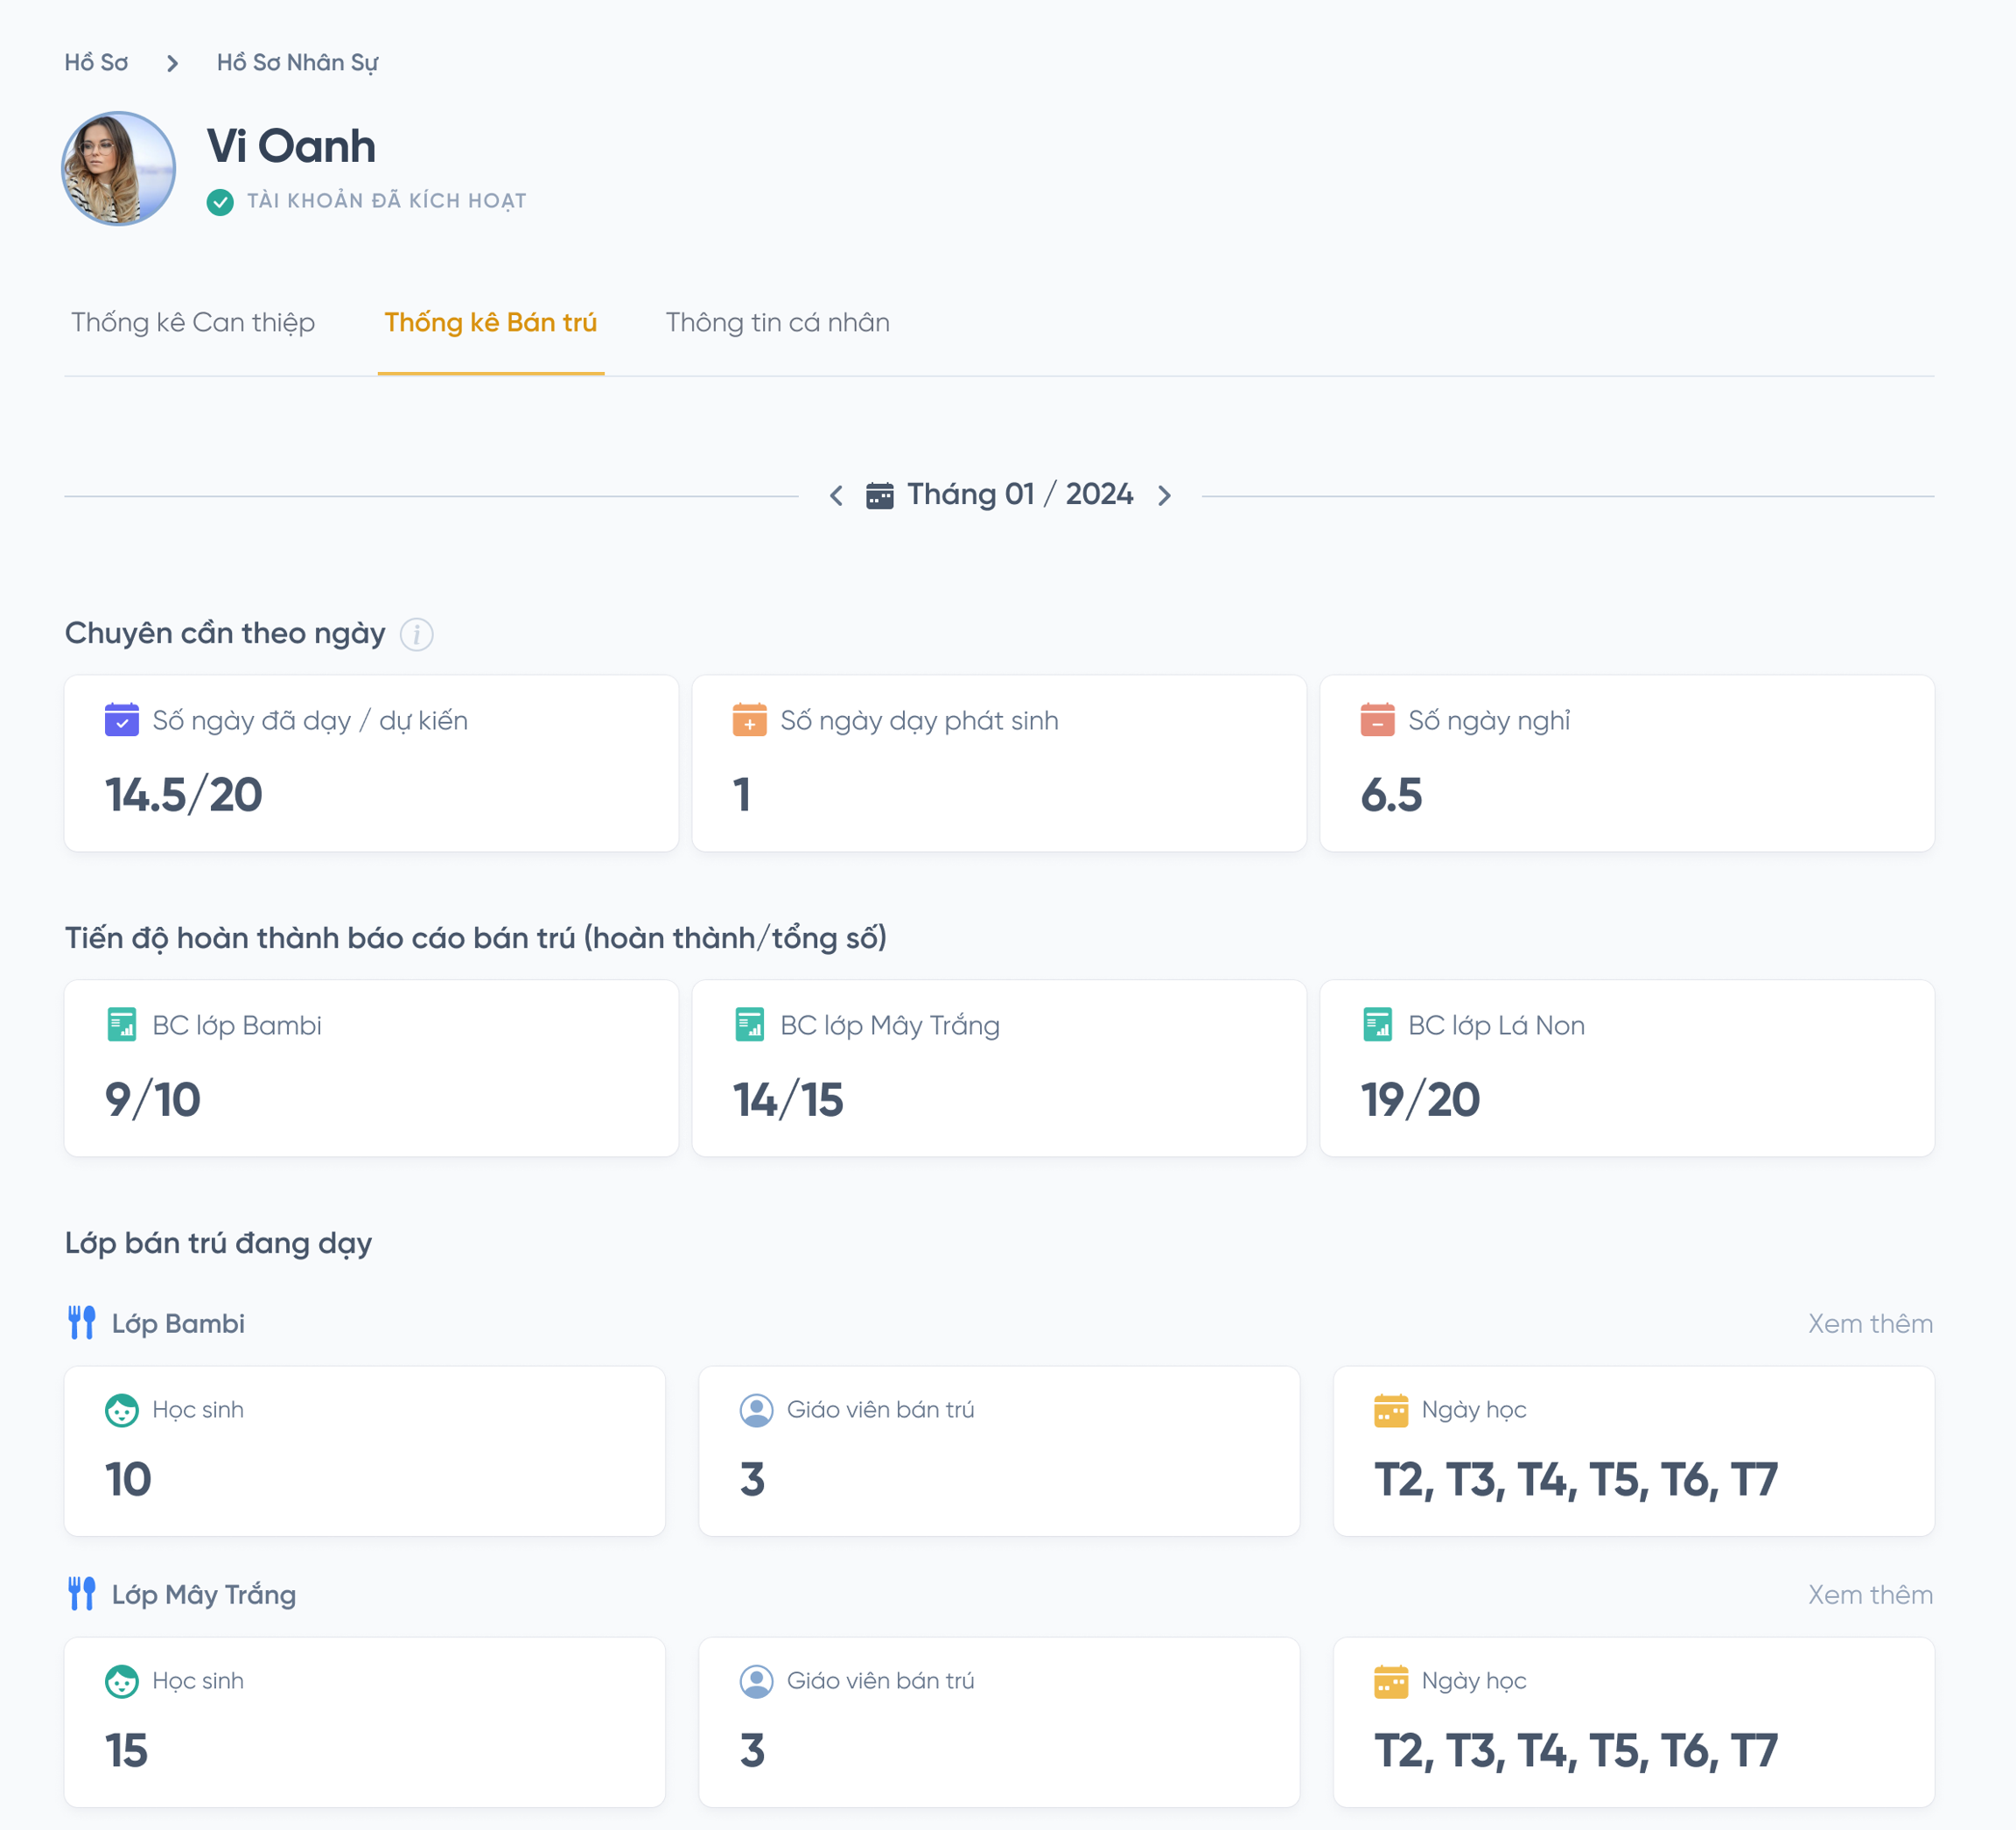Screen dimensions: 2016x1830
Task: Go to the previous month with the left chevron
Action: (836, 495)
